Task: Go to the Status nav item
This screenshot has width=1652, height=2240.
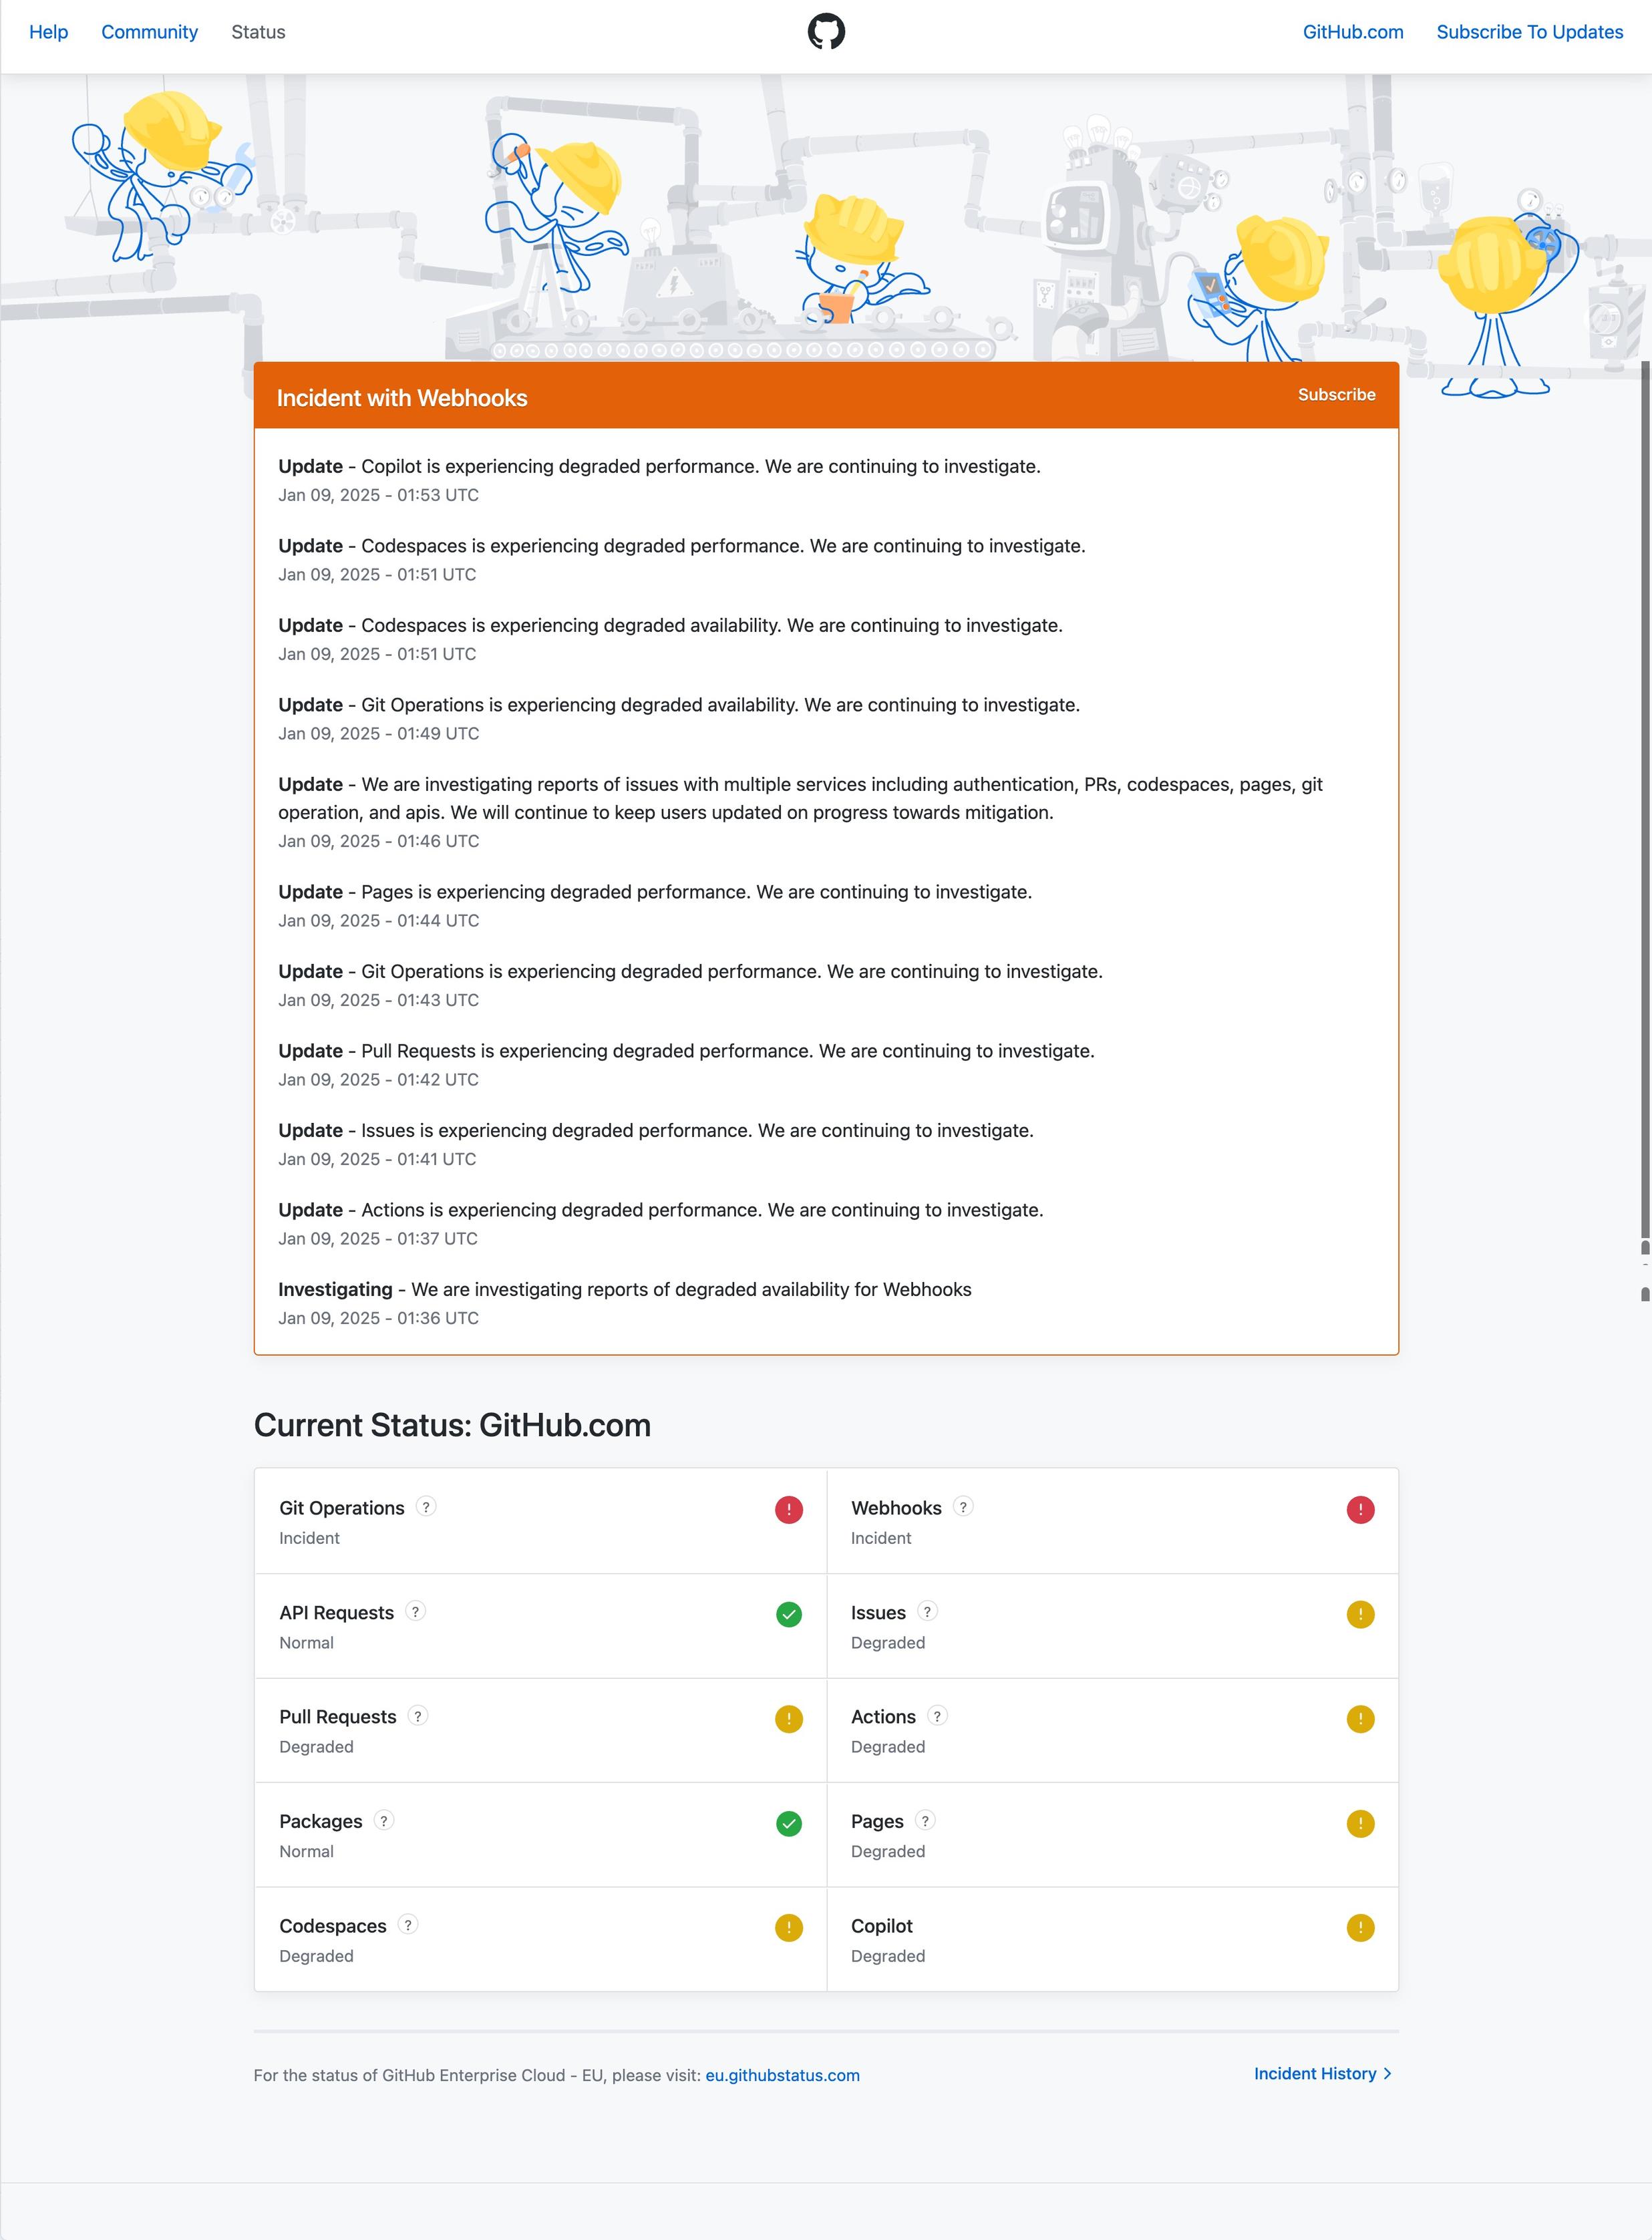Action: 258,32
